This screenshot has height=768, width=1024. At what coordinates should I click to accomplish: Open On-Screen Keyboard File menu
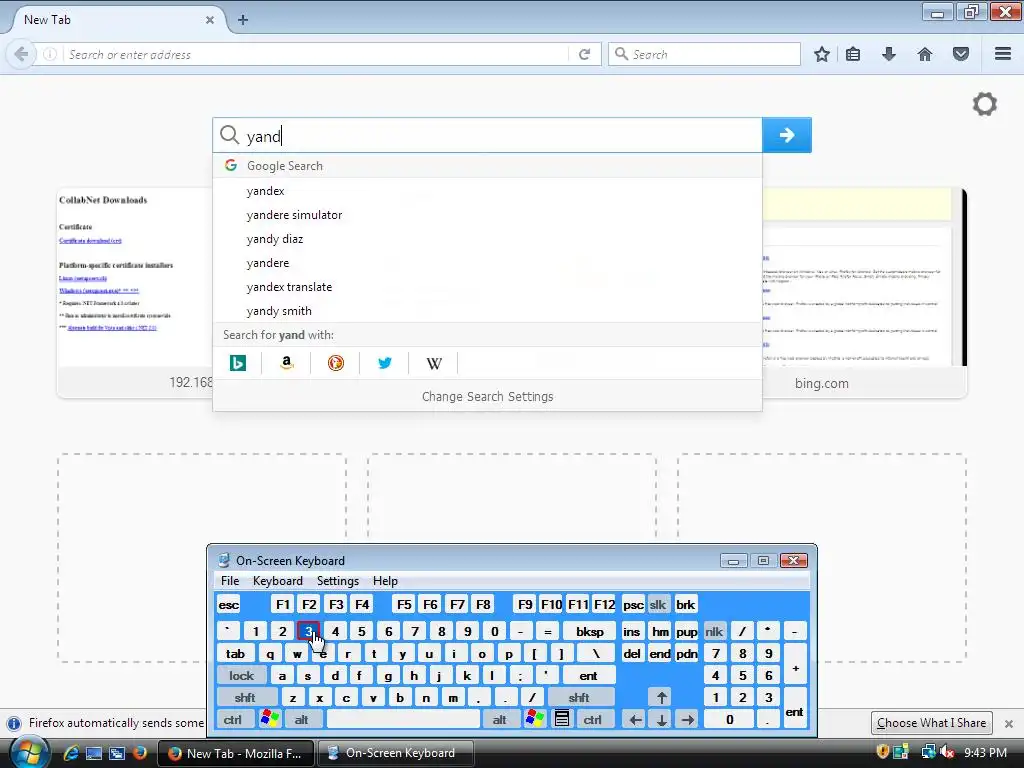(x=230, y=581)
